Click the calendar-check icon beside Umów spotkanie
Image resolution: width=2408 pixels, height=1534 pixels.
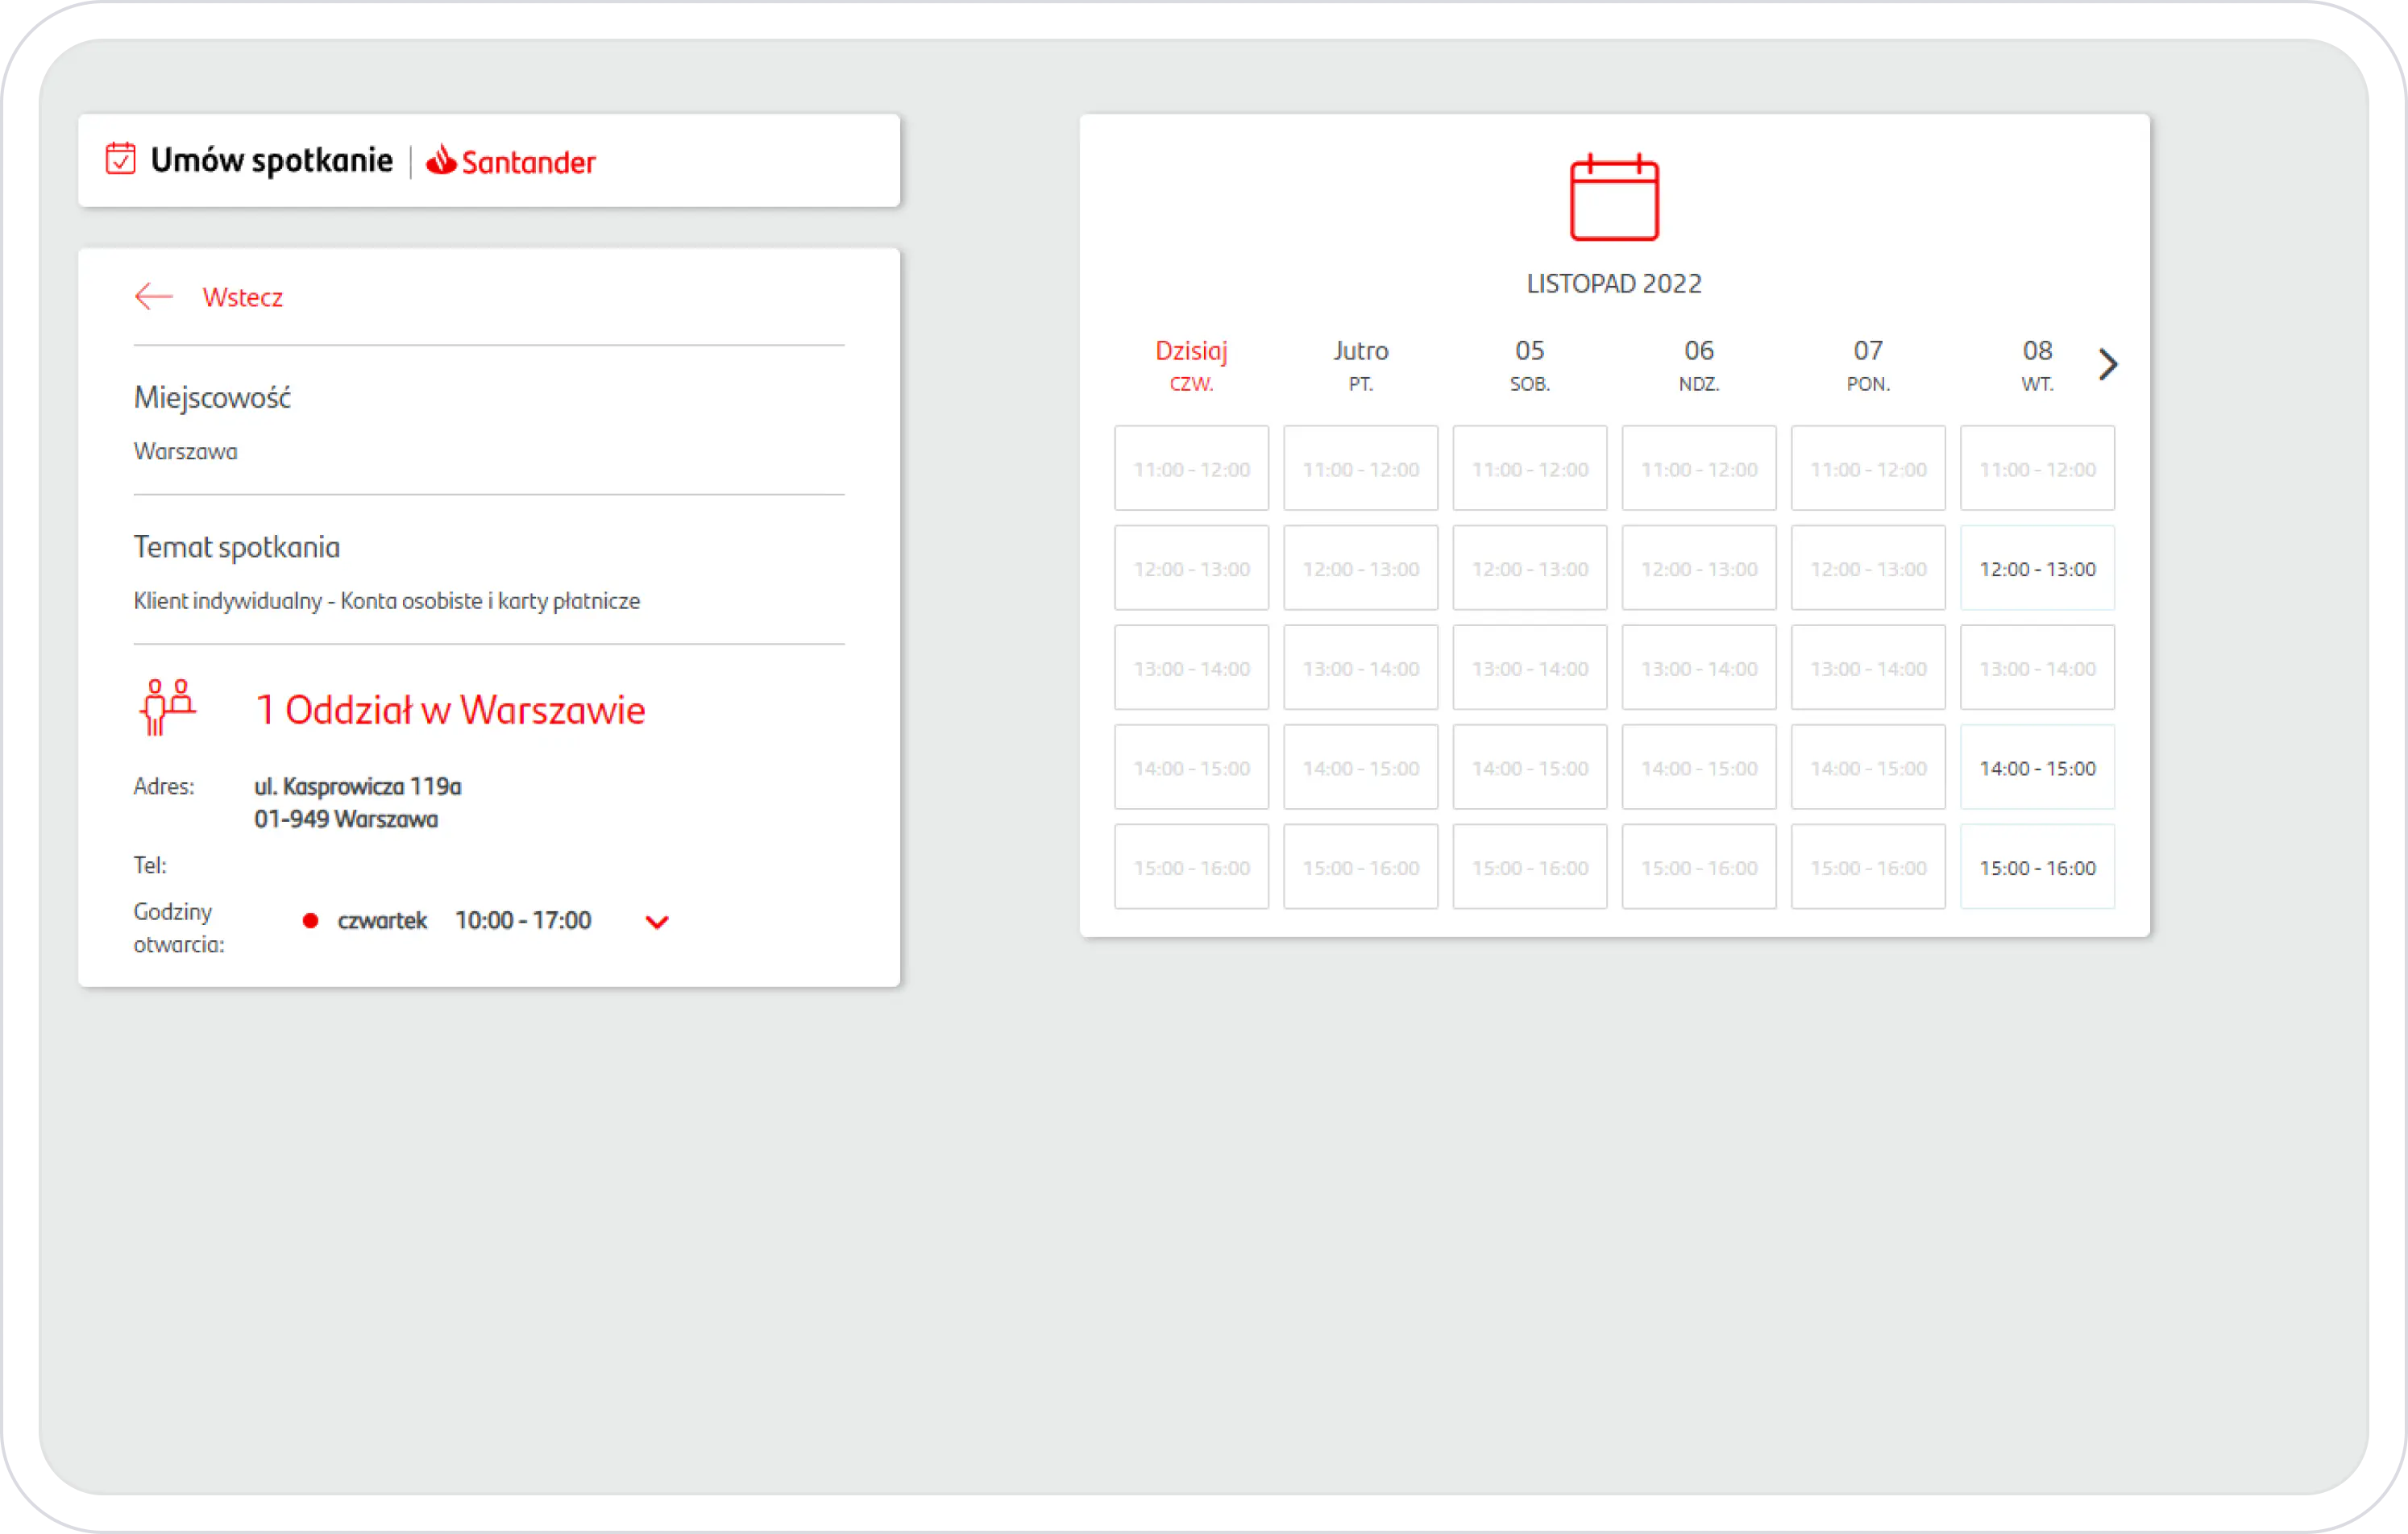121,159
